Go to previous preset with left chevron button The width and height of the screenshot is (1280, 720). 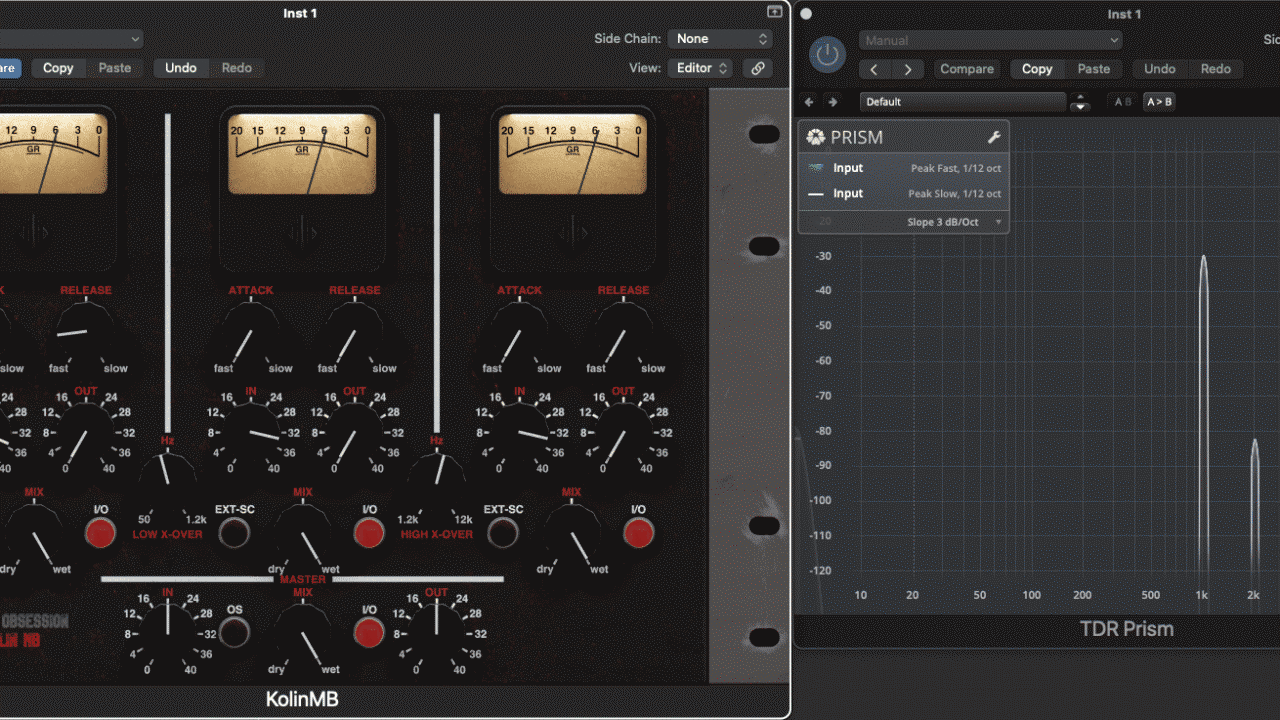click(x=875, y=69)
